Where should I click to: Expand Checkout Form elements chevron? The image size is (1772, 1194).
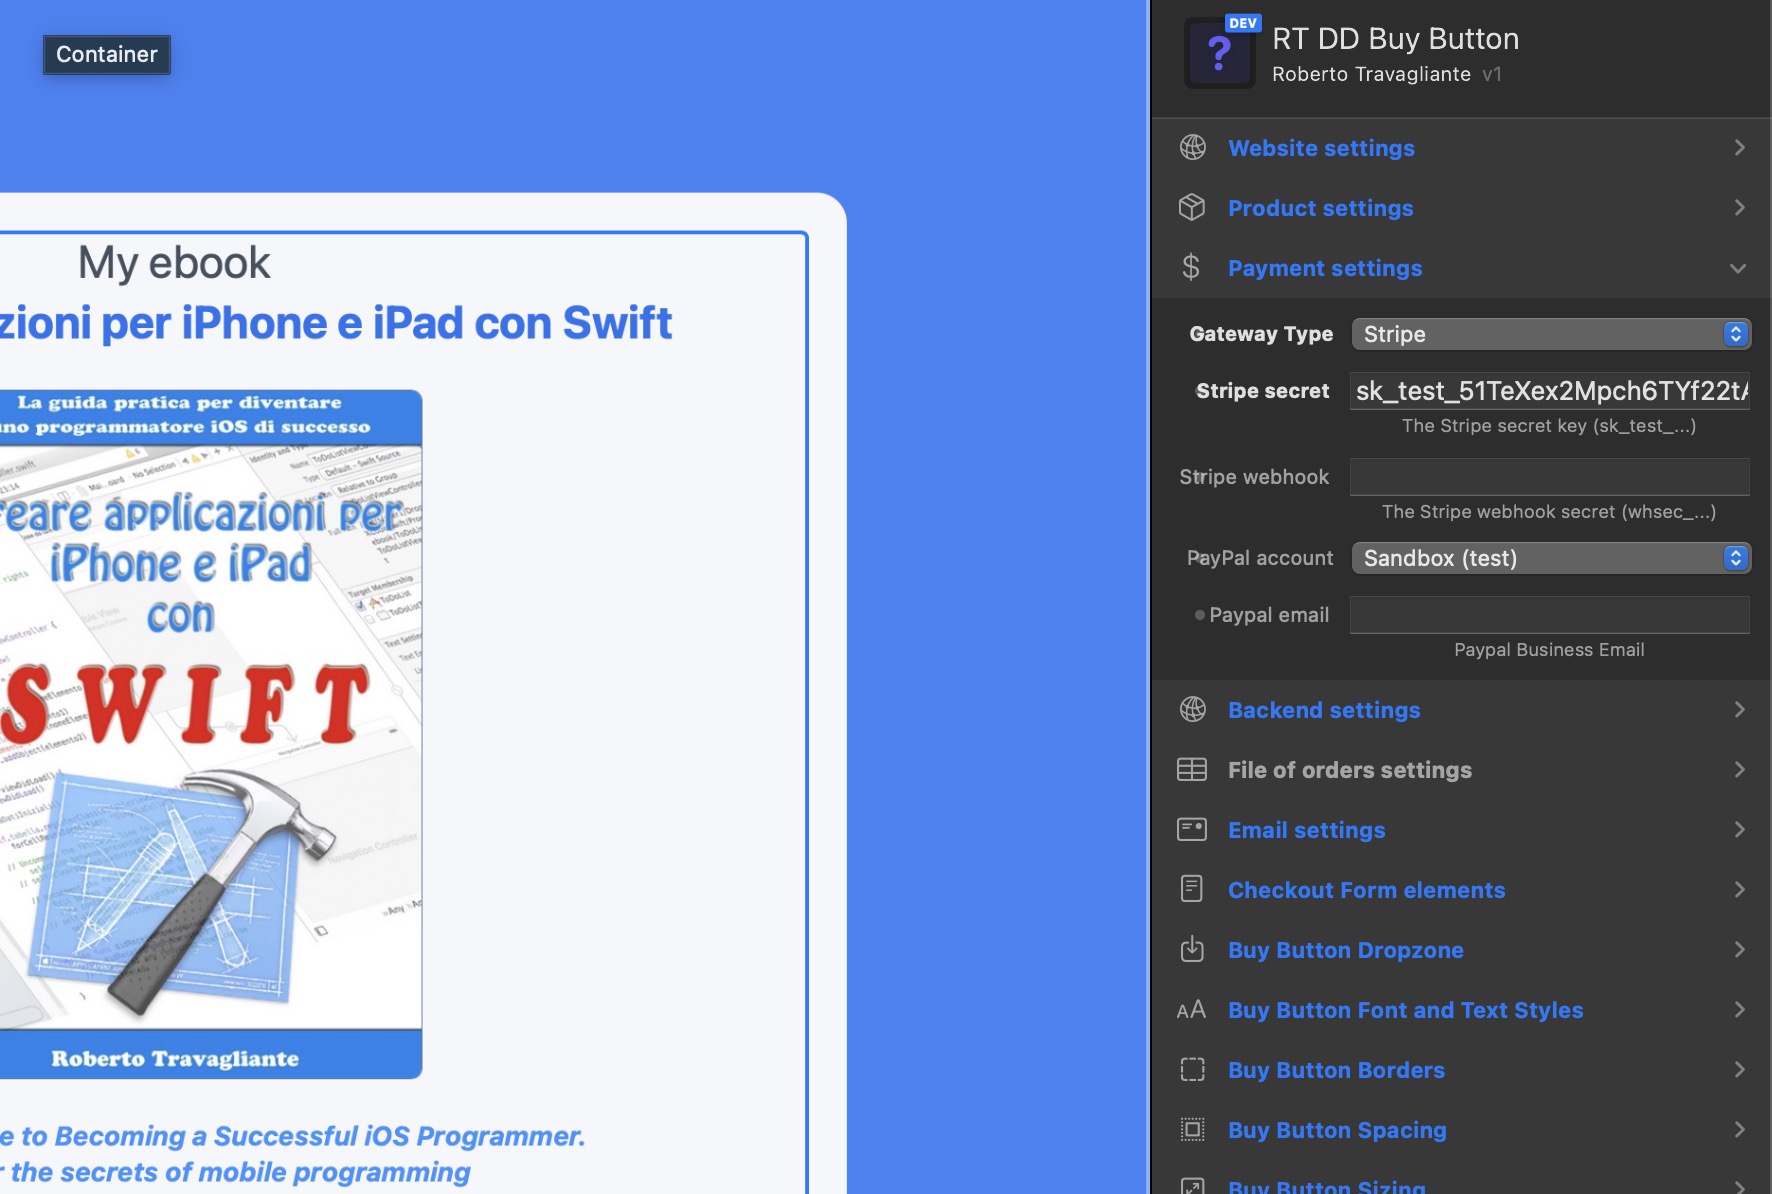point(1740,890)
